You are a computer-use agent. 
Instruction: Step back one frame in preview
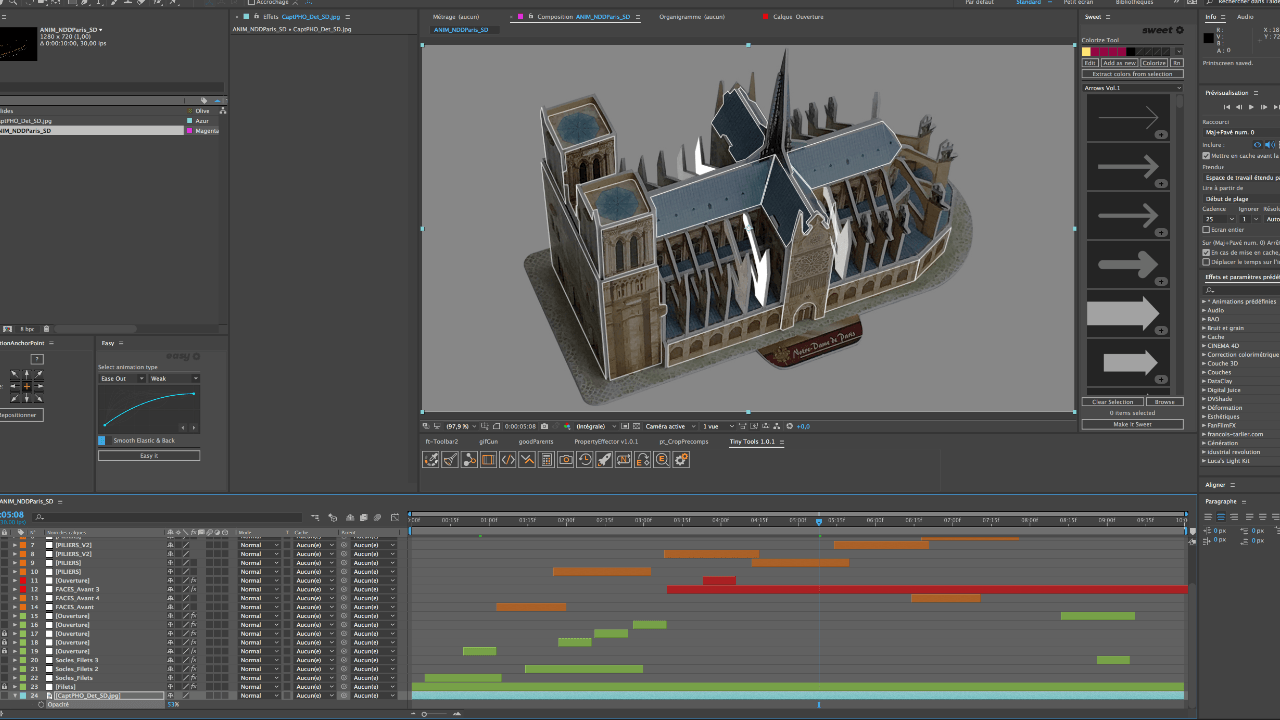[1239, 107]
